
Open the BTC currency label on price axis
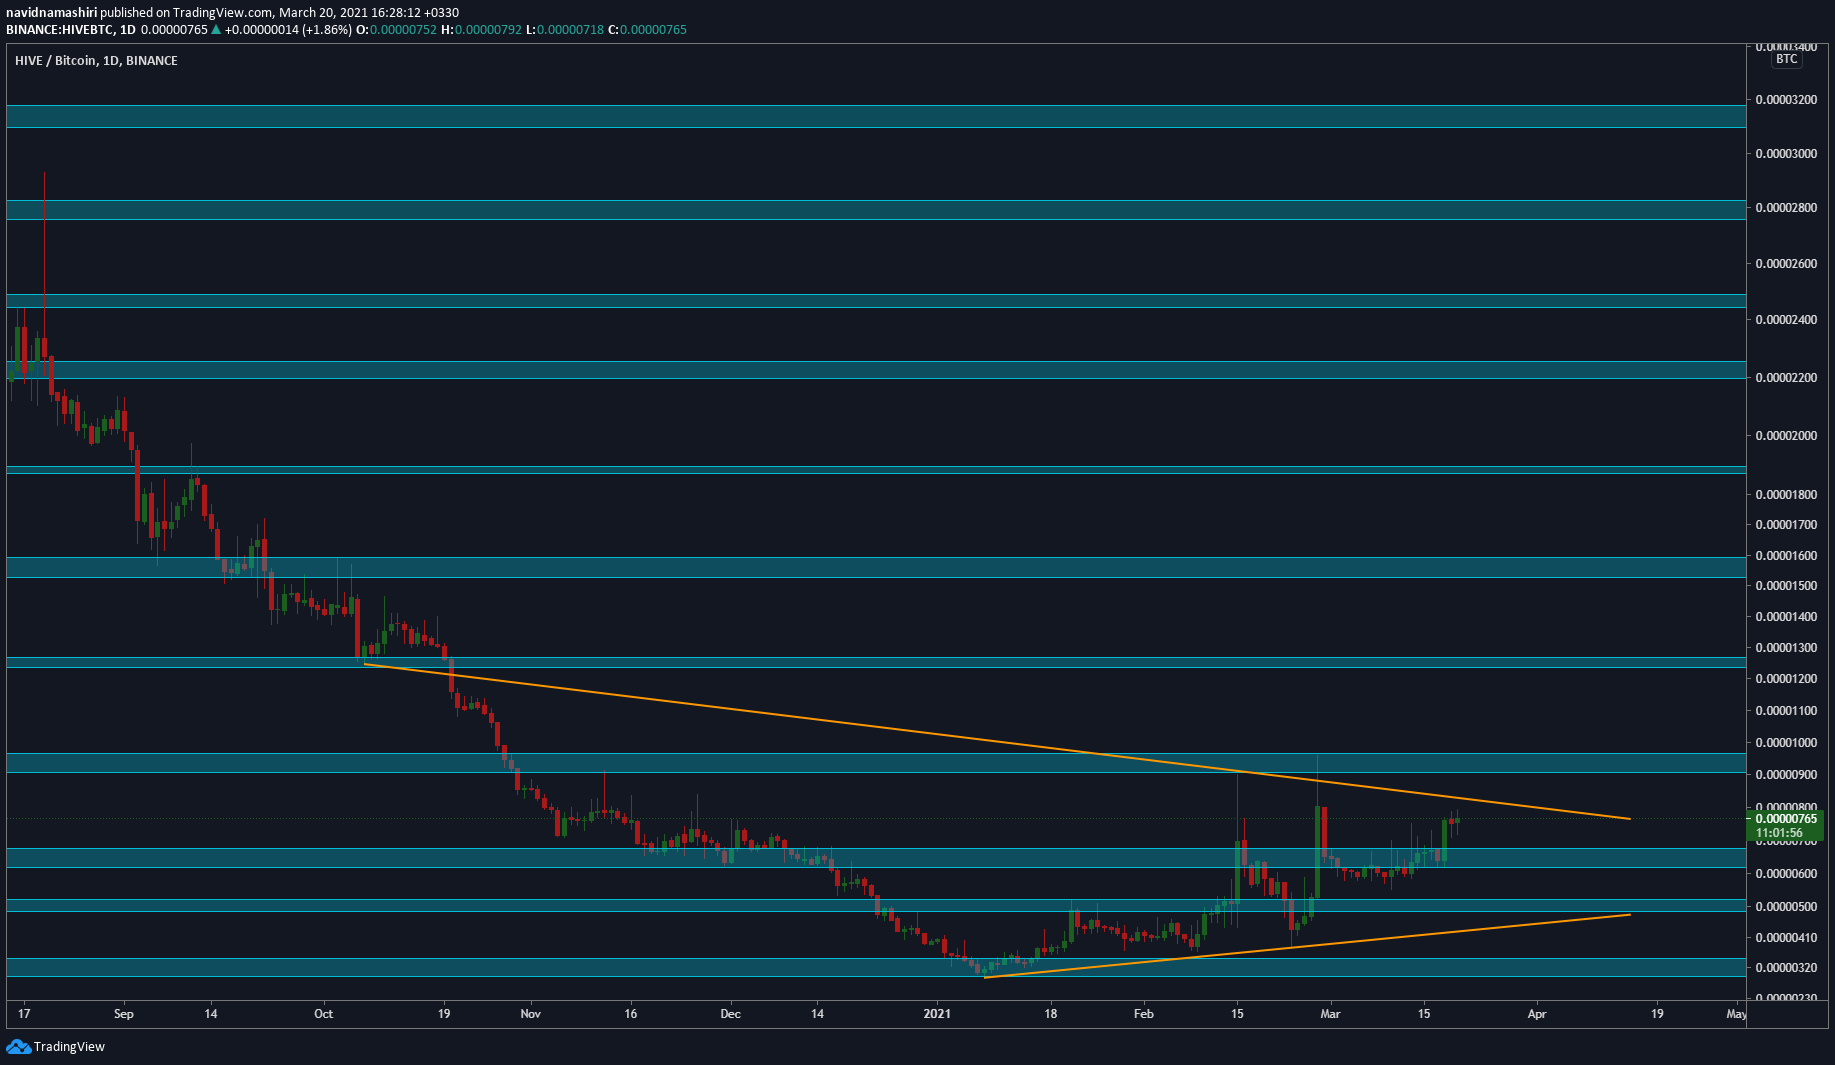[x=1786, y=59]
